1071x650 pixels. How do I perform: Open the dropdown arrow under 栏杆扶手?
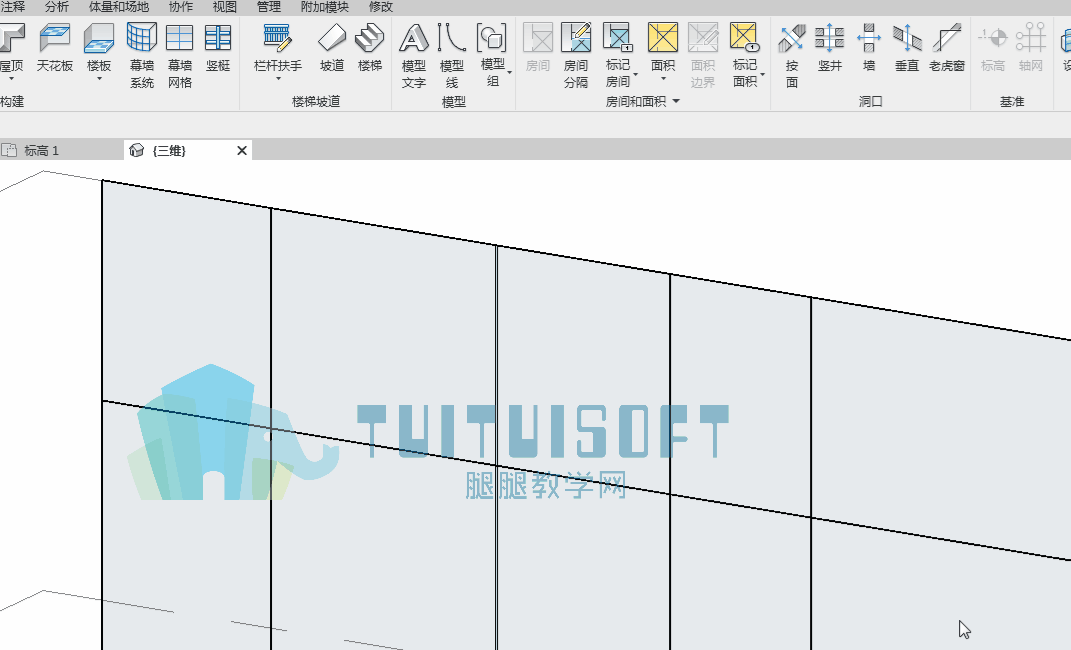click(x=278, y=79)
